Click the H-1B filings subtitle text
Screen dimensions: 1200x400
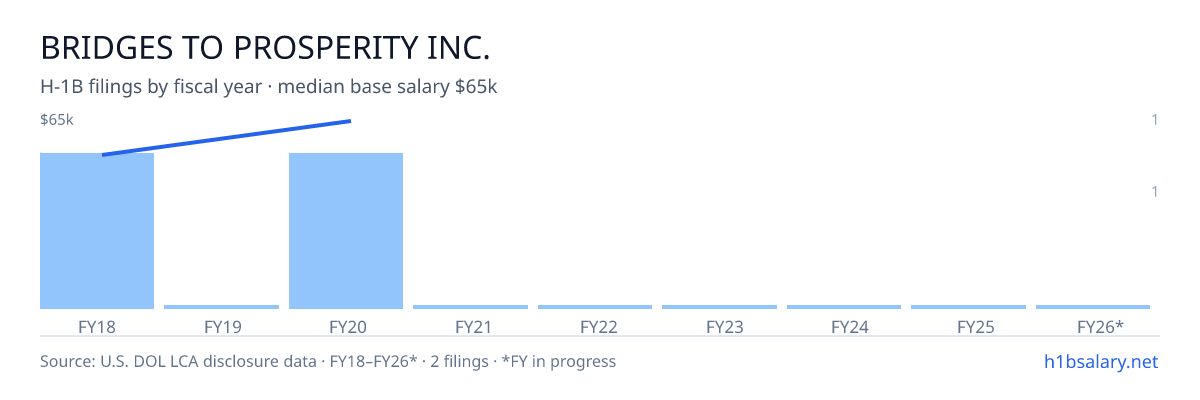(269, 87)
